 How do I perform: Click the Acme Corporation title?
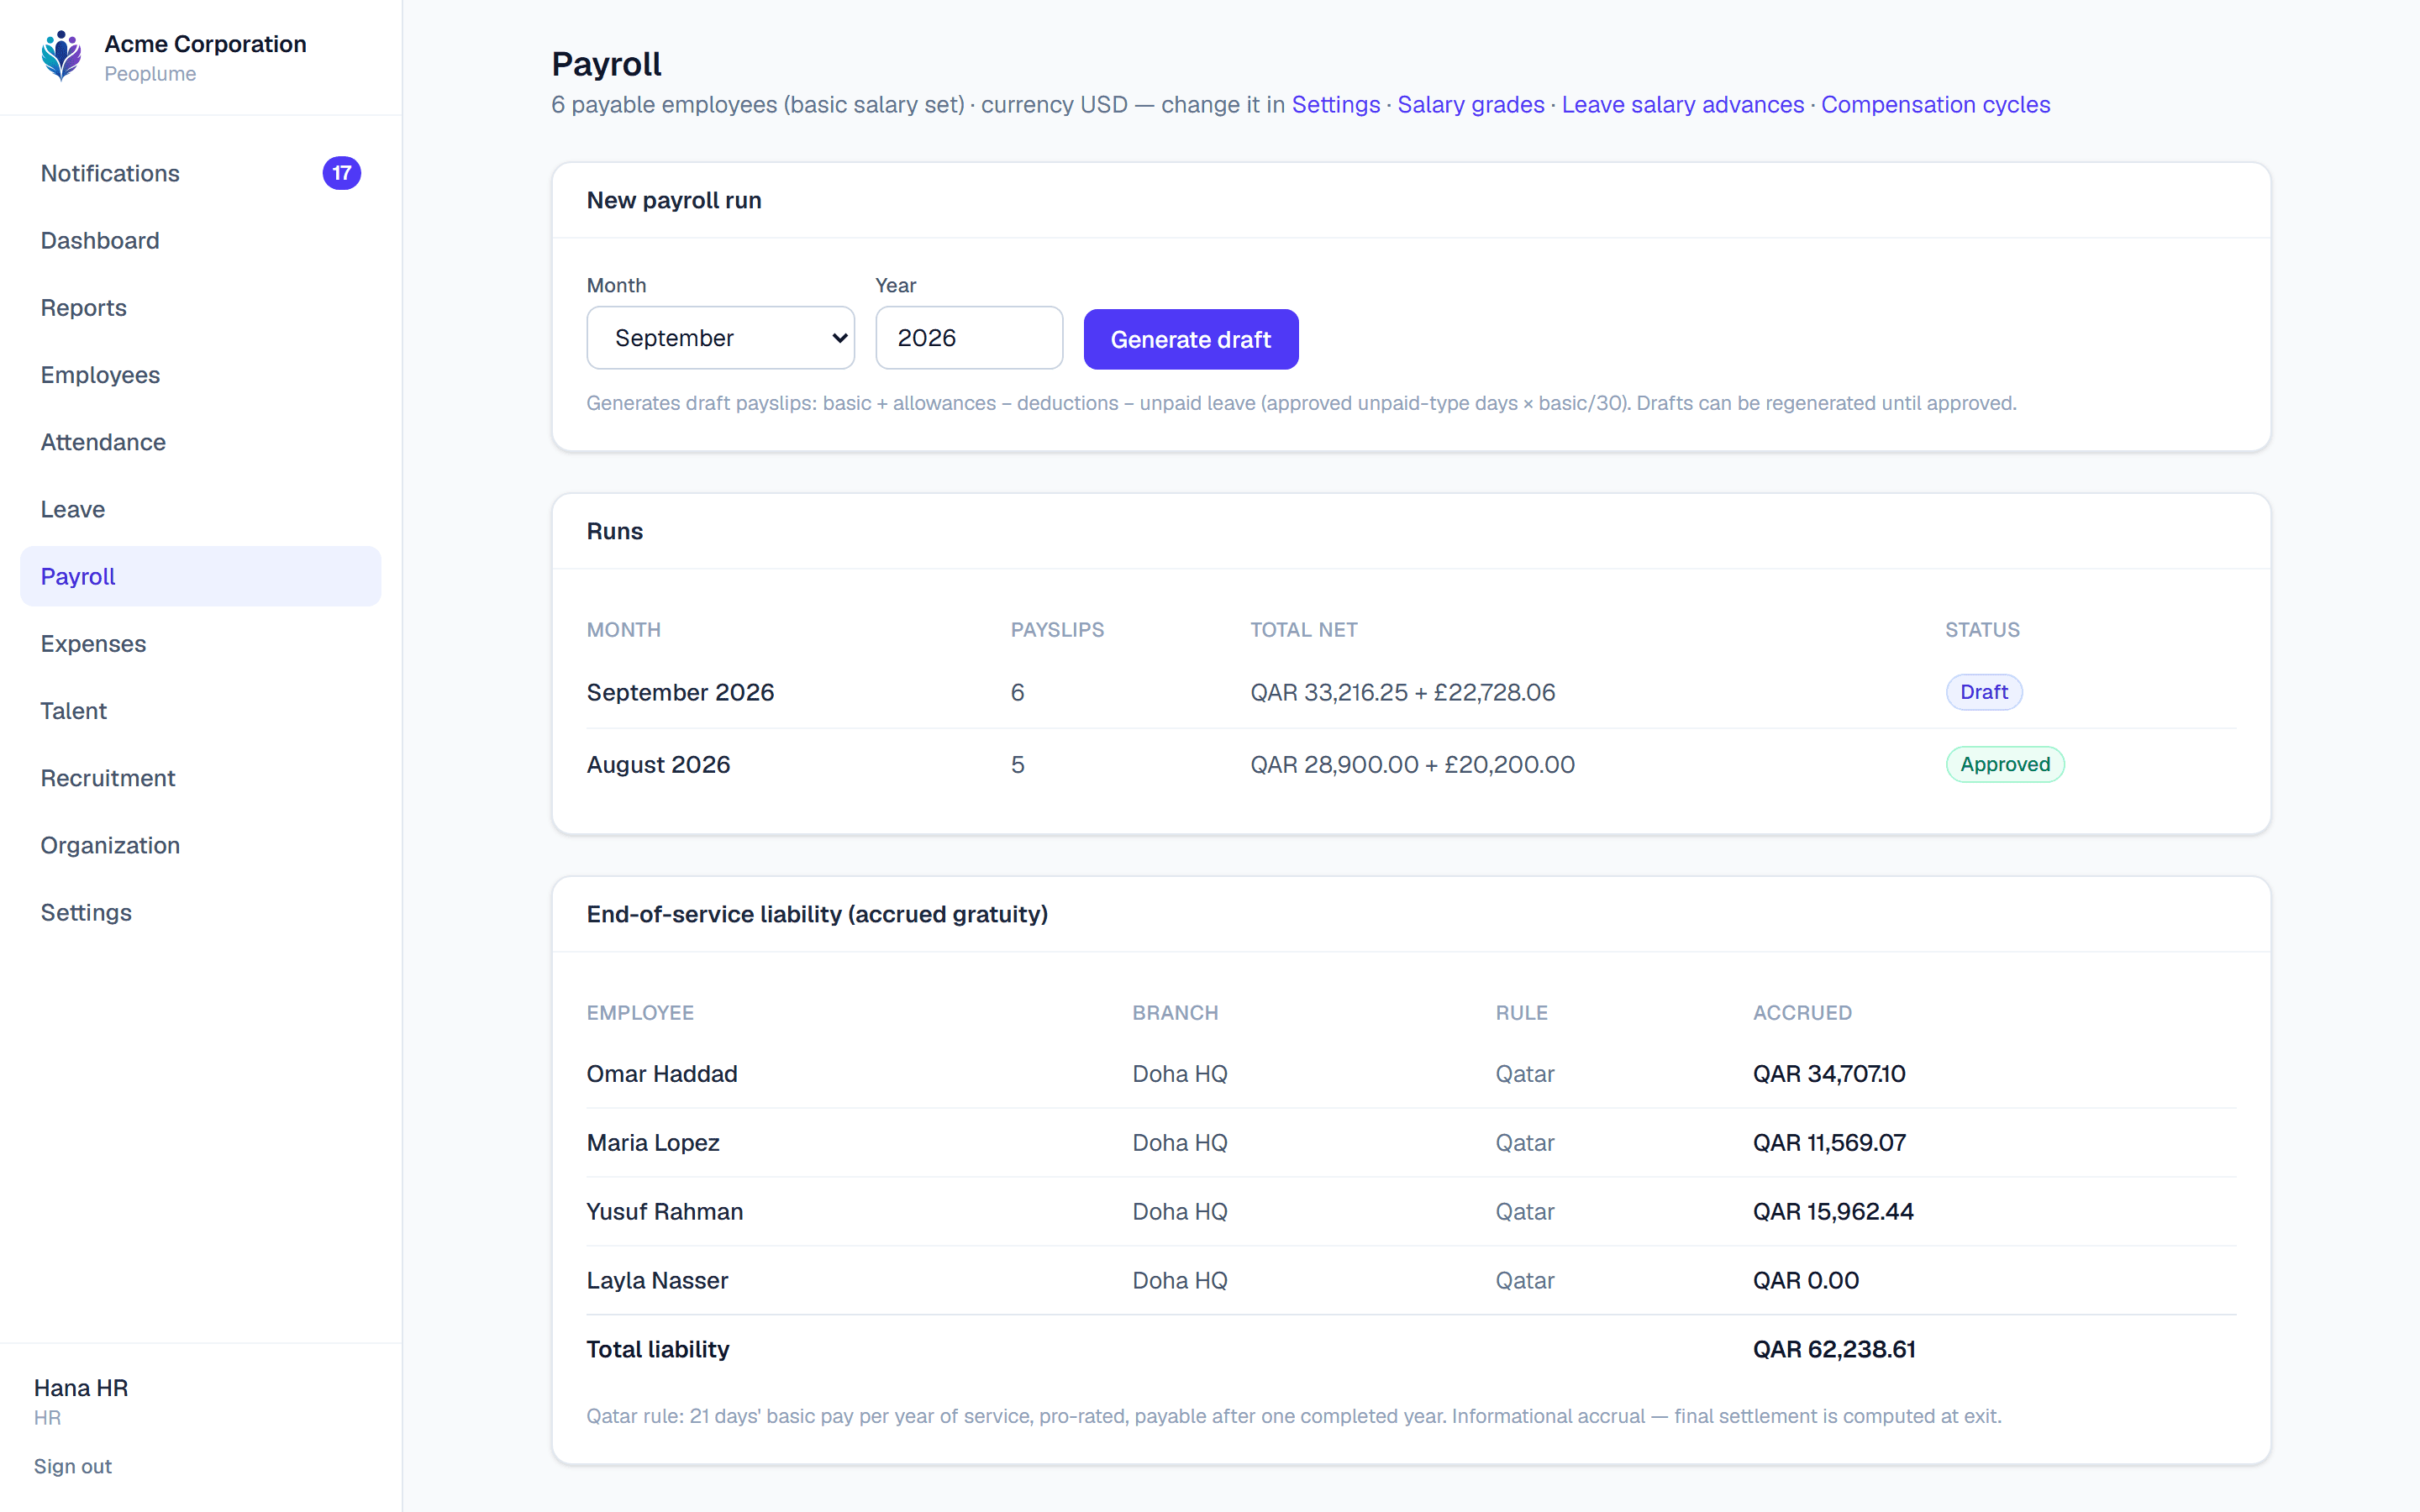[205, 44]
